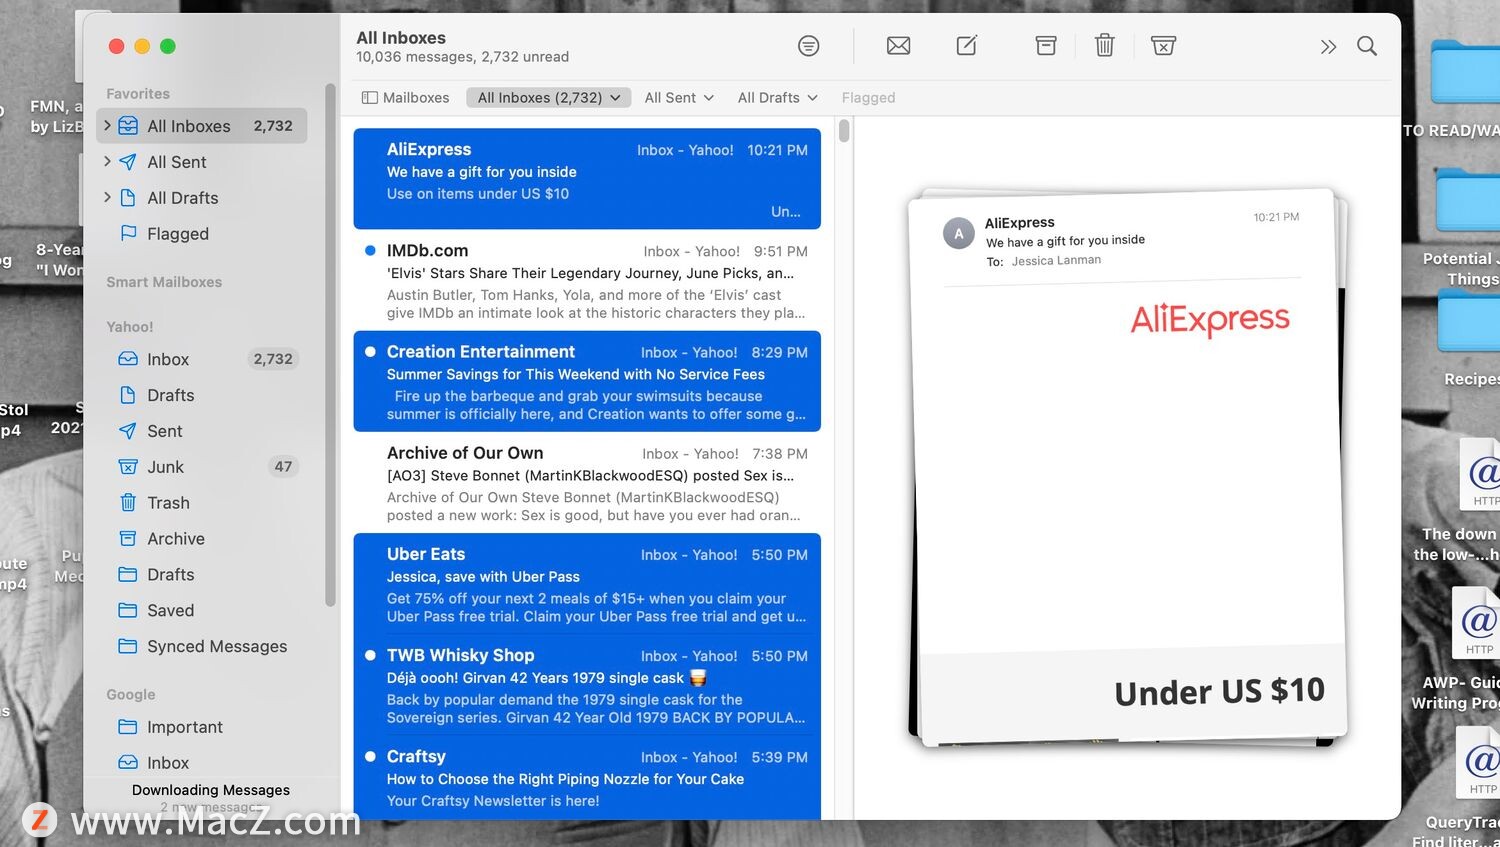
Task: Open the TWB Whisky Shop email
Action: (587, 684)
